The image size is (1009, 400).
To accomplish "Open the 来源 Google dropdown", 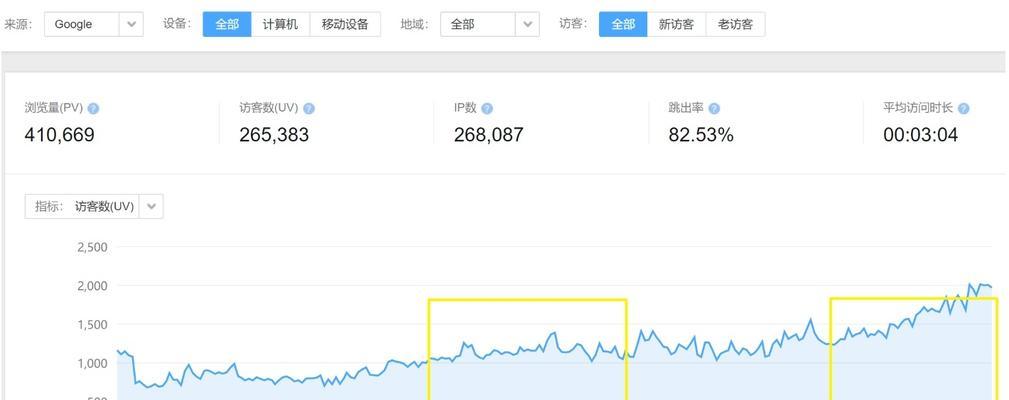I will (x=94, y=24).
